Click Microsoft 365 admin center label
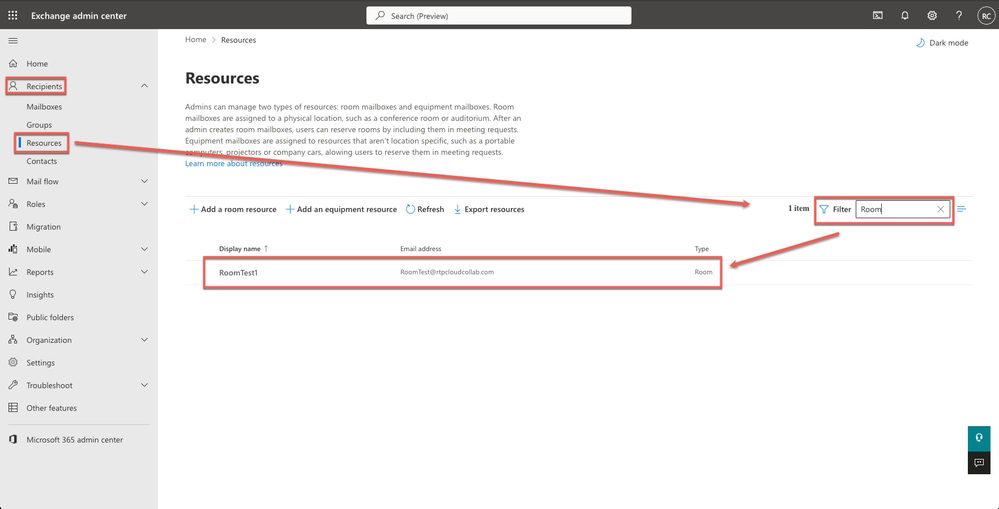Image resolution: width=999 pixels, height=509 pixels. (x=75, y=440)
